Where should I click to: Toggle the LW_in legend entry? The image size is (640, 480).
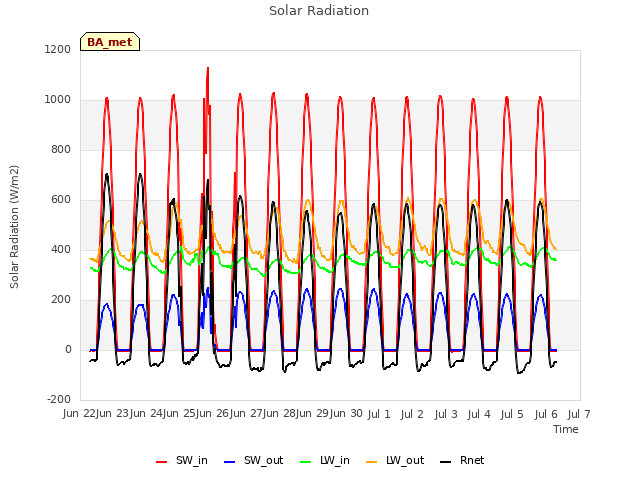pos(325,460)
